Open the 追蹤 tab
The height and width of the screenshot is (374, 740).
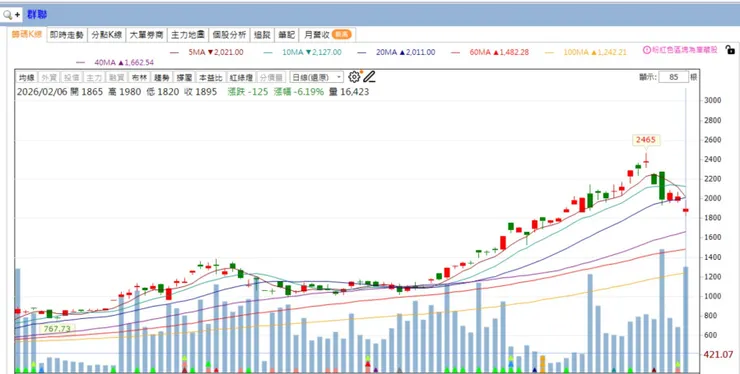[262, 34]
